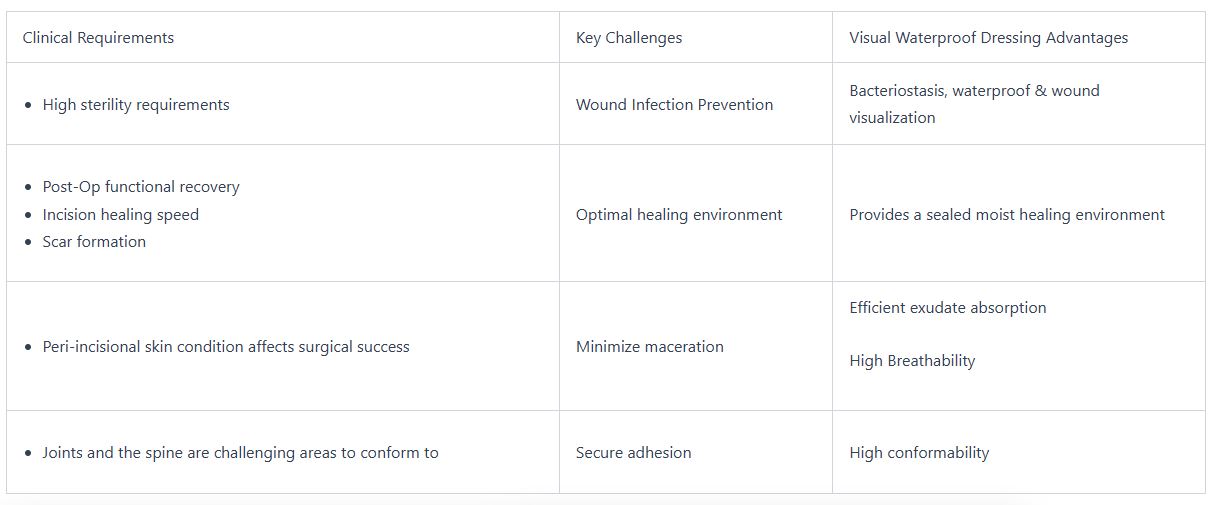Select the Key Challenges column header
Screen dimensions: 1221x505
(x=629, y=38)
